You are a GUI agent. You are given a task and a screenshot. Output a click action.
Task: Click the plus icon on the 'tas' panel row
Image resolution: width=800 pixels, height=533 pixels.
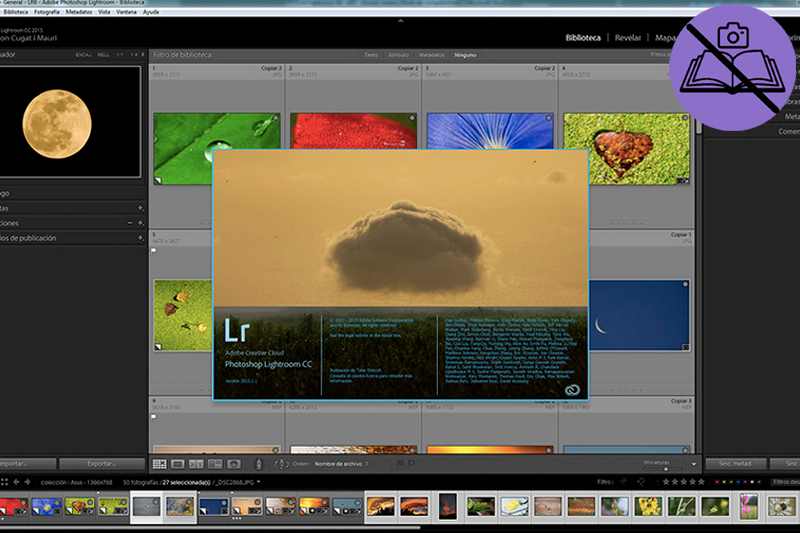pos(140,208)
